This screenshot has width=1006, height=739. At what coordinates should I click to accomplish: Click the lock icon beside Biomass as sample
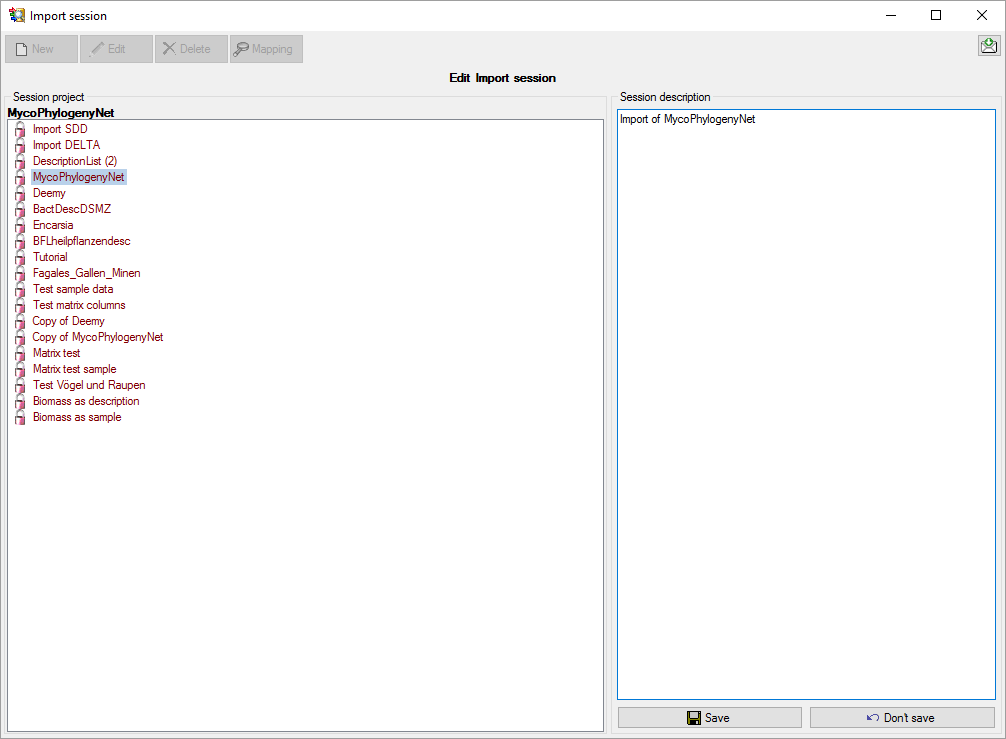click(x=20, y=418)
